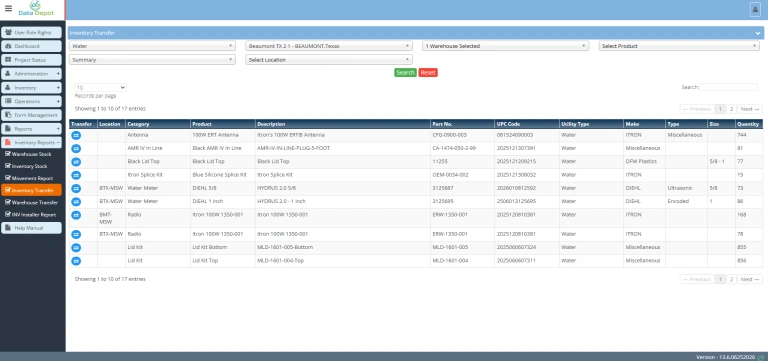This screenshot has width=768, height=361.
Task: Open Warehouse Transfer report
Action: 31,203
